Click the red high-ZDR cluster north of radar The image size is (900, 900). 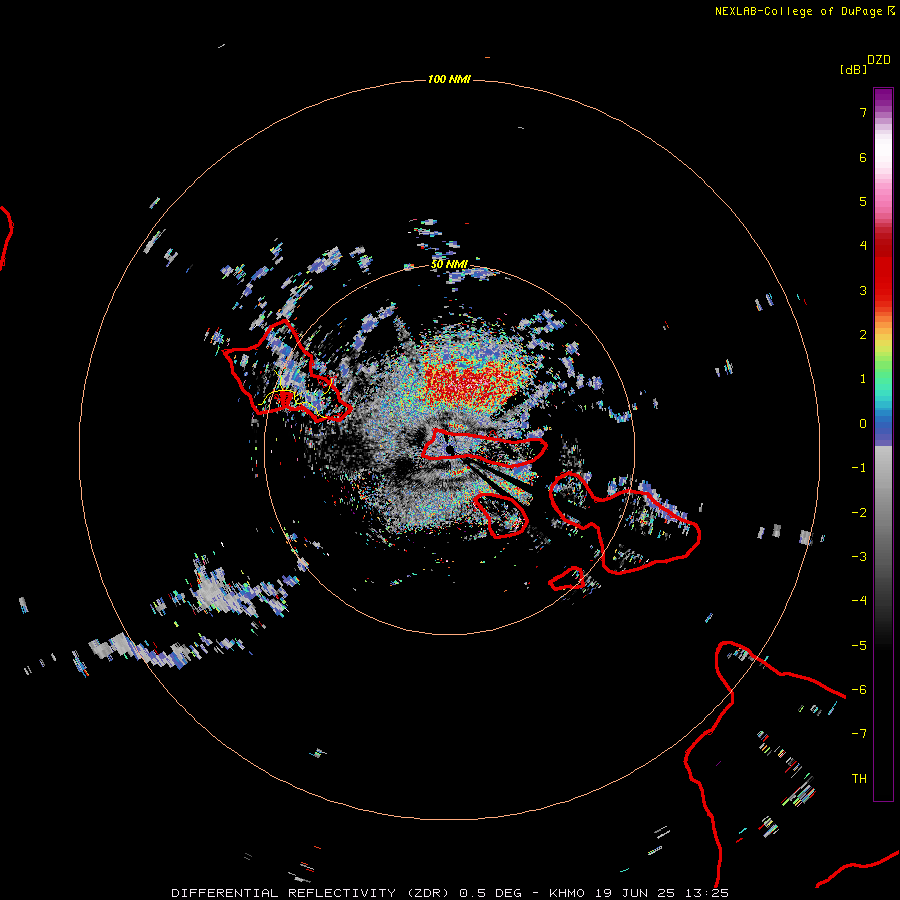[472, 381]
